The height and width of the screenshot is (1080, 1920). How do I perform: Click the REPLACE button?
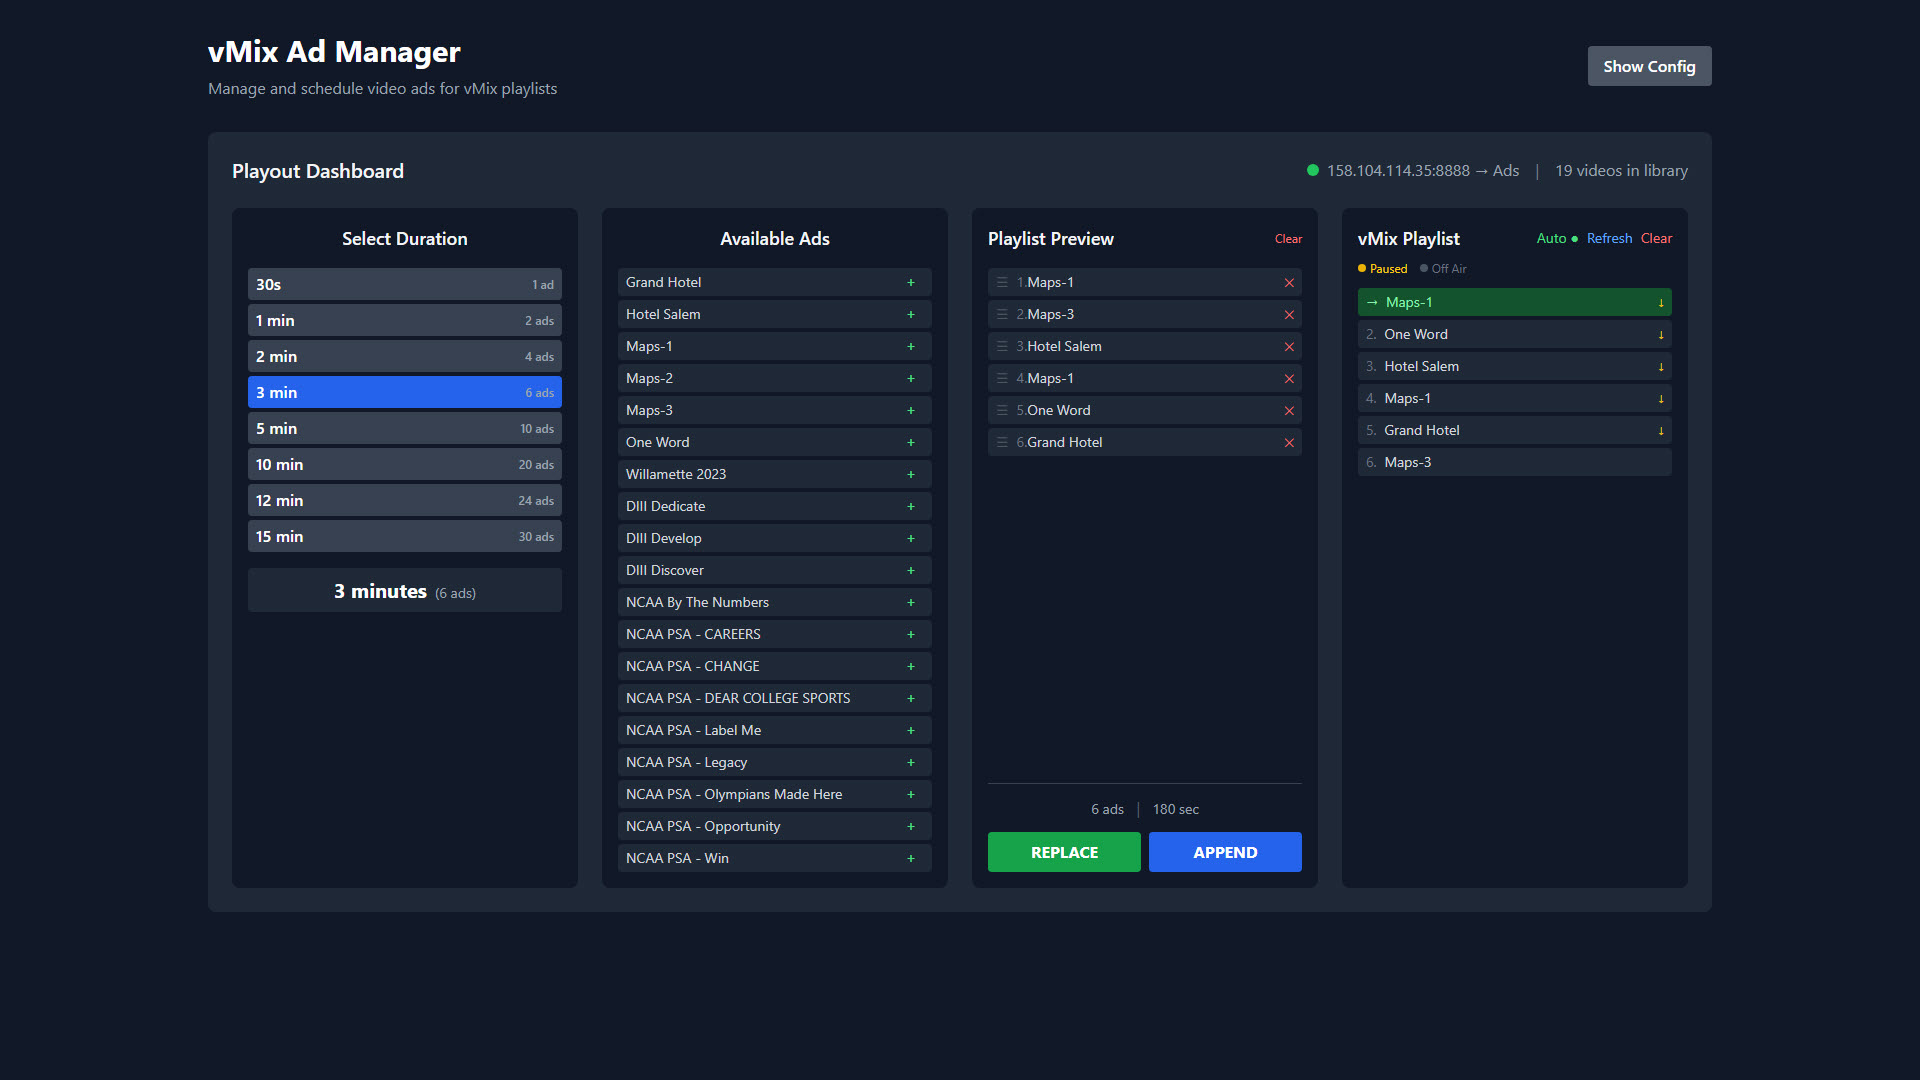pos(1063,852)
